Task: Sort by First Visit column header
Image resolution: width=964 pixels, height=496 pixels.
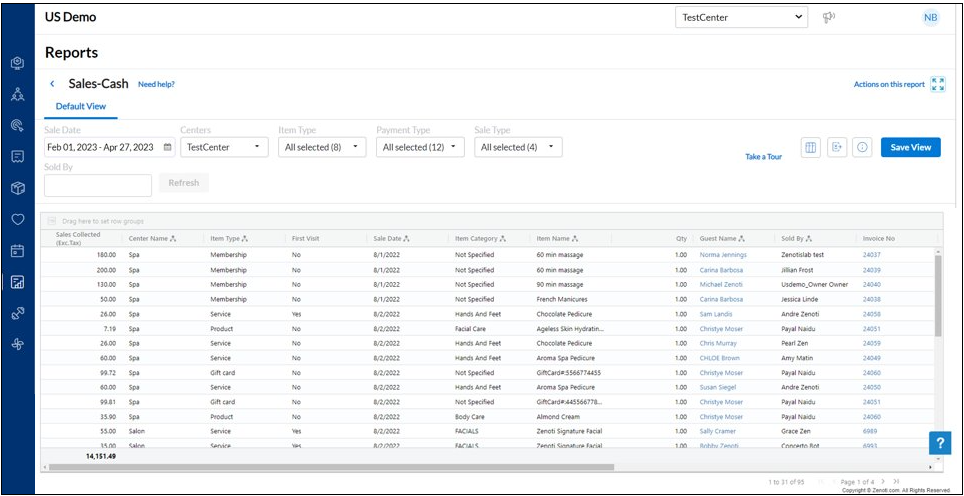Action: (306, 238)
